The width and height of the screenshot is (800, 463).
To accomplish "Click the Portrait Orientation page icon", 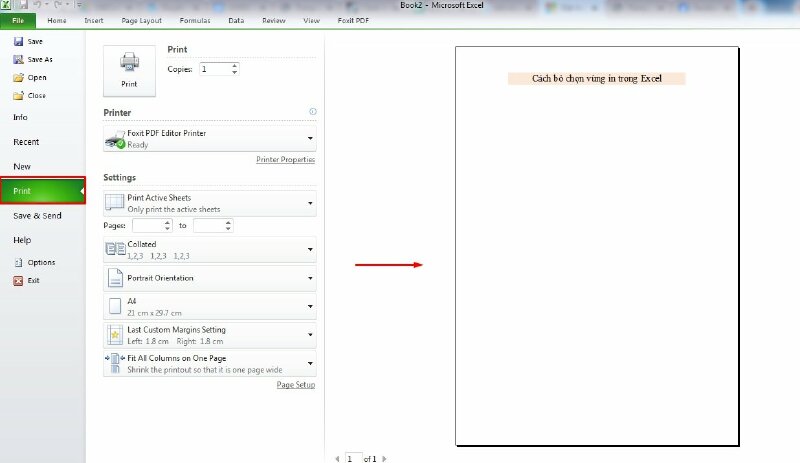I will pos(115,278).
